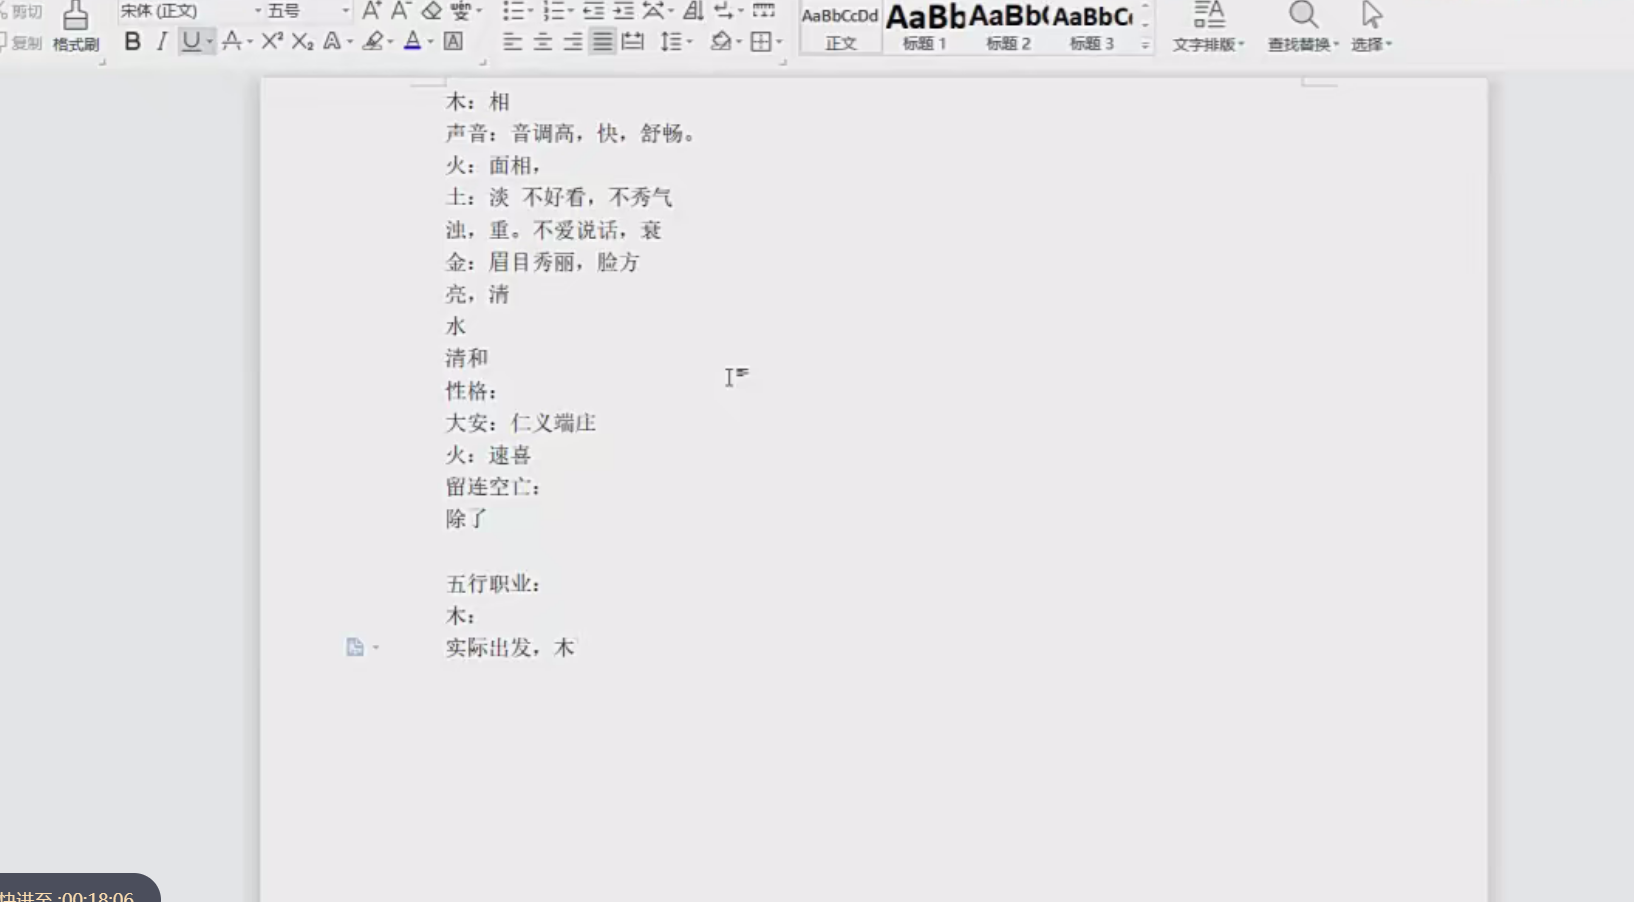Apply the 标题 1 heading style
The width and height of the screenshot is (1634, 902).
(923, 25)
